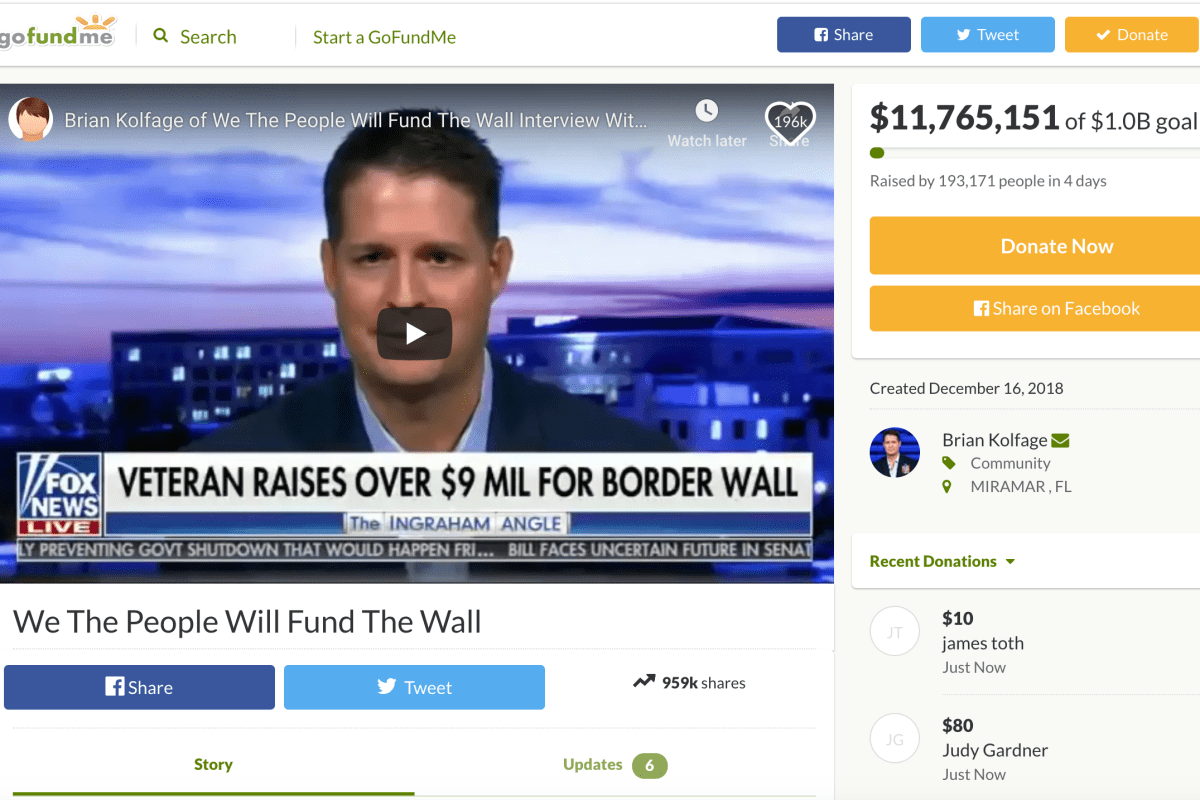The width and height of the screenshot is (1200, 800).
Task: Click the orange Donate Now button
Action: [x=1035, y=246]
